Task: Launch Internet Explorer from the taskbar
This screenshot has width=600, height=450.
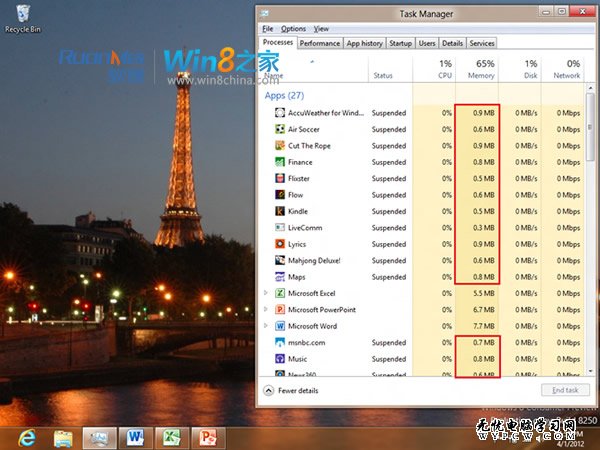Action: [x=27, y=438]
